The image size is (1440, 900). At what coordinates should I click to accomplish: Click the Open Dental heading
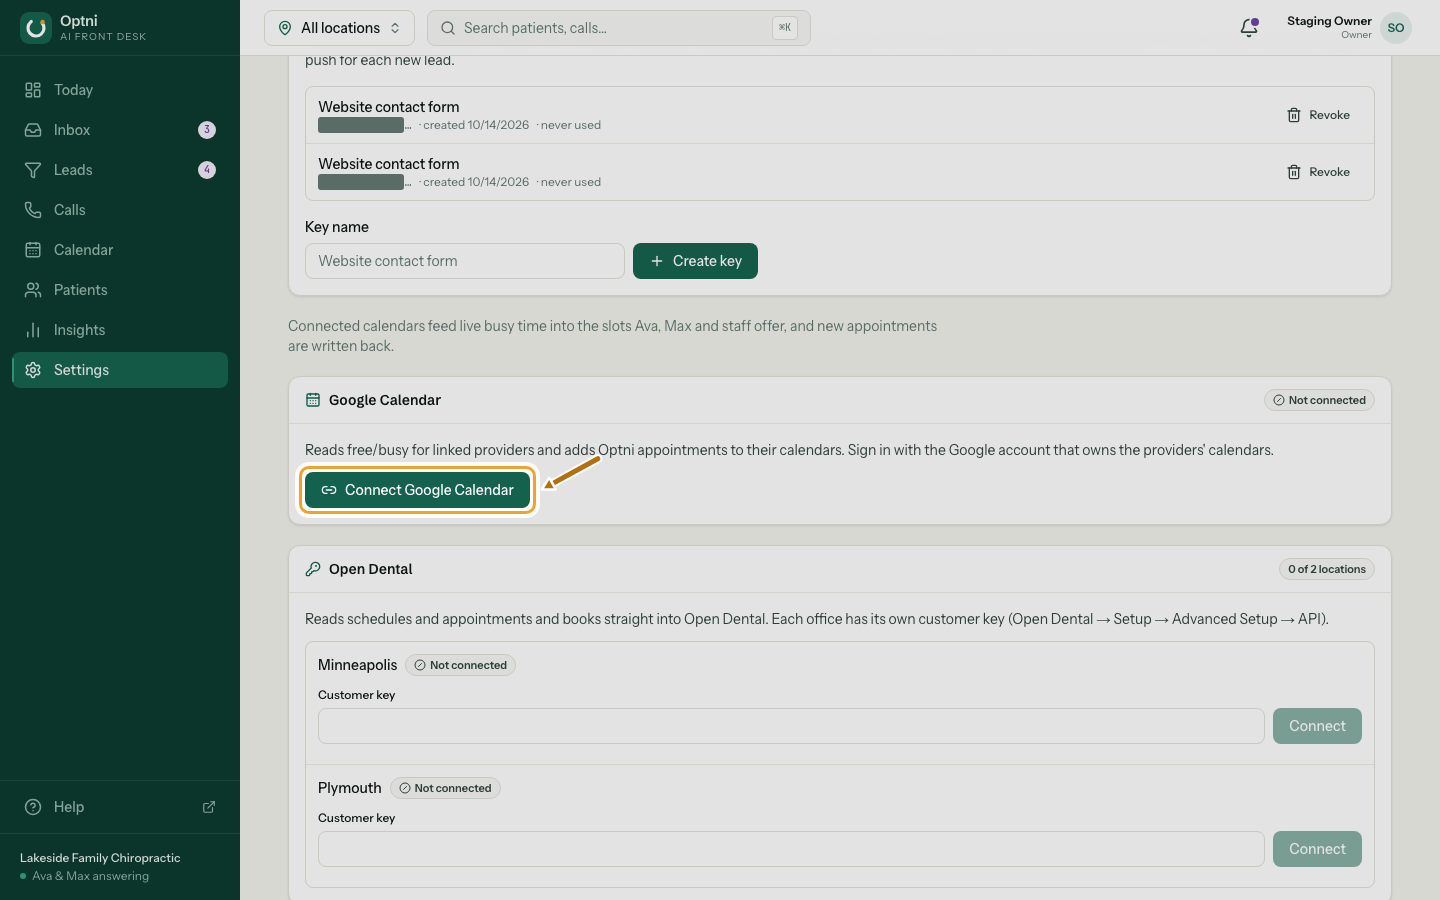[x=371, y=569]
